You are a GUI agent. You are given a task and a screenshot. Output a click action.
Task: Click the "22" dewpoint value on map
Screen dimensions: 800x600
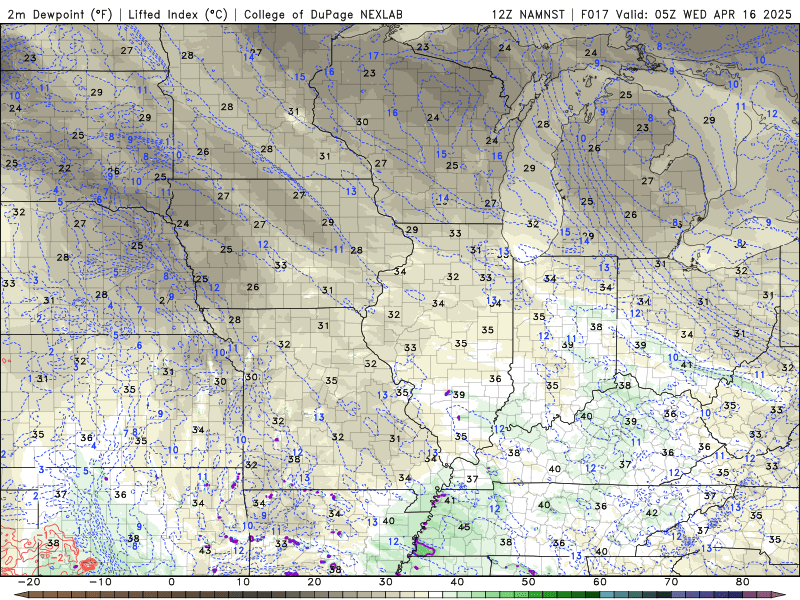64,168
